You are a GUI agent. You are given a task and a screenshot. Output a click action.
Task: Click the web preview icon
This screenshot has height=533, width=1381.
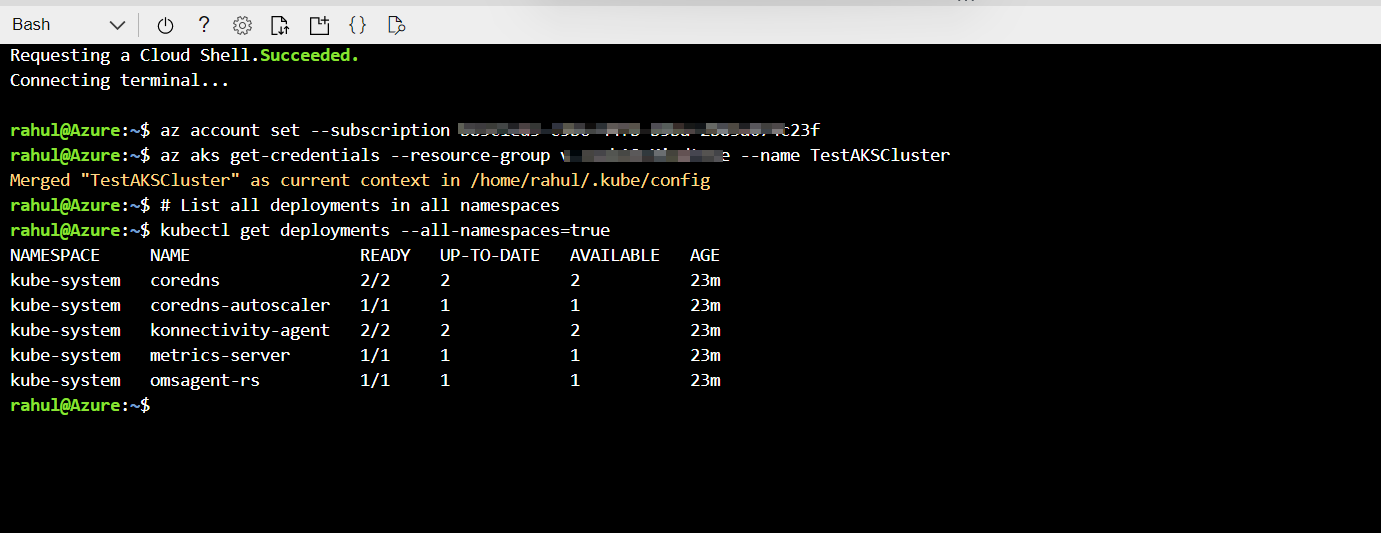[x=396, y=25]
